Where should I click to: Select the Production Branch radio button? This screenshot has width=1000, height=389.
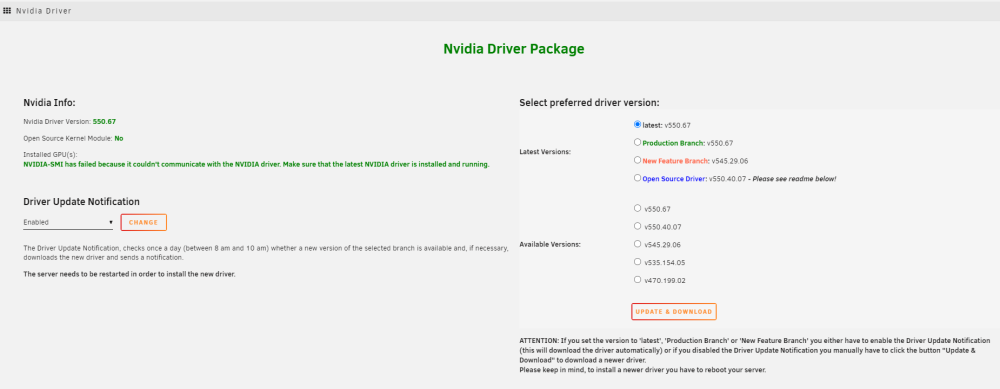pos(638,142)
